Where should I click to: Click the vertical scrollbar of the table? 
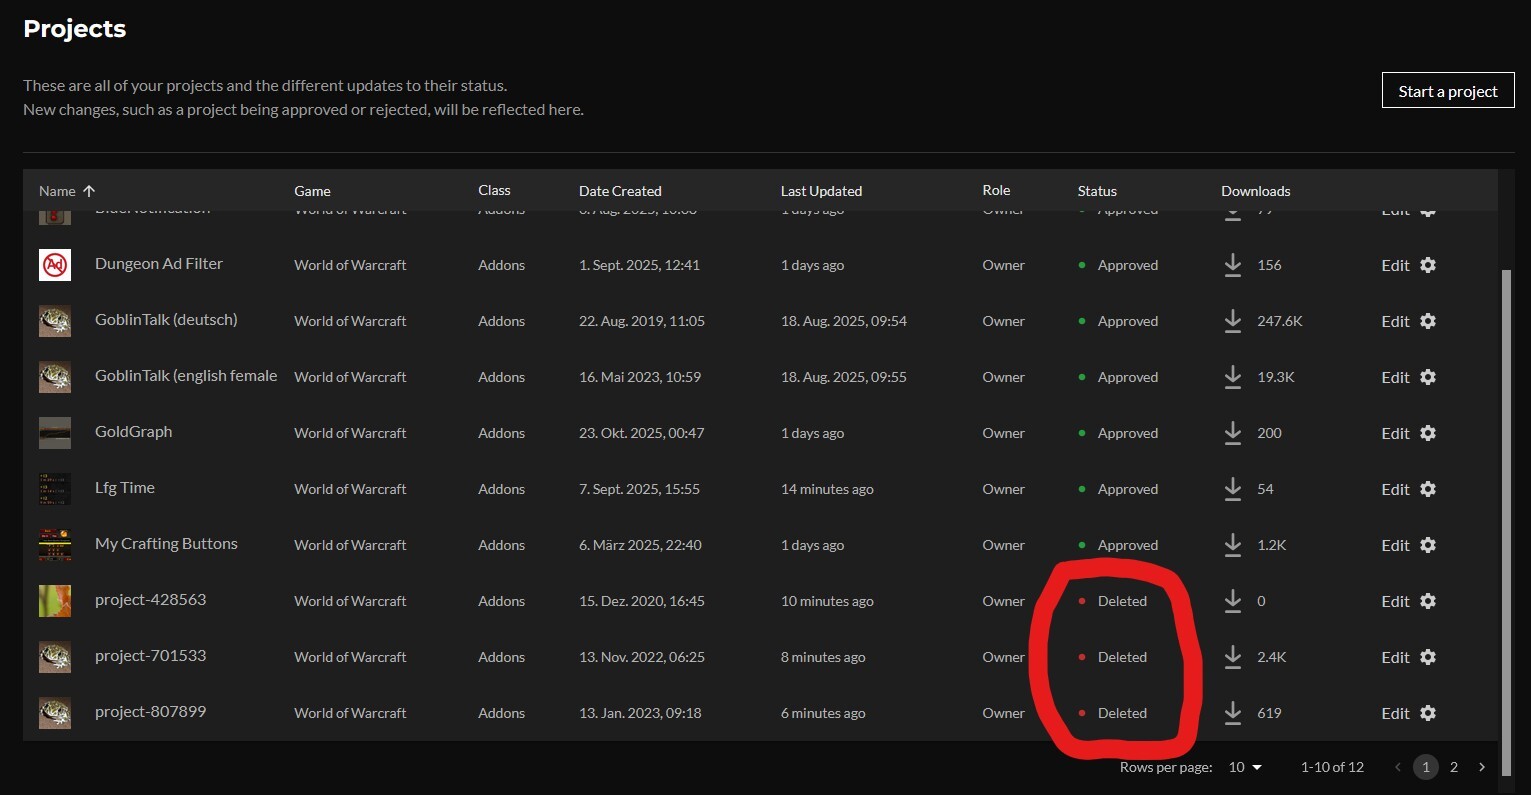[x=1506, y=480]
